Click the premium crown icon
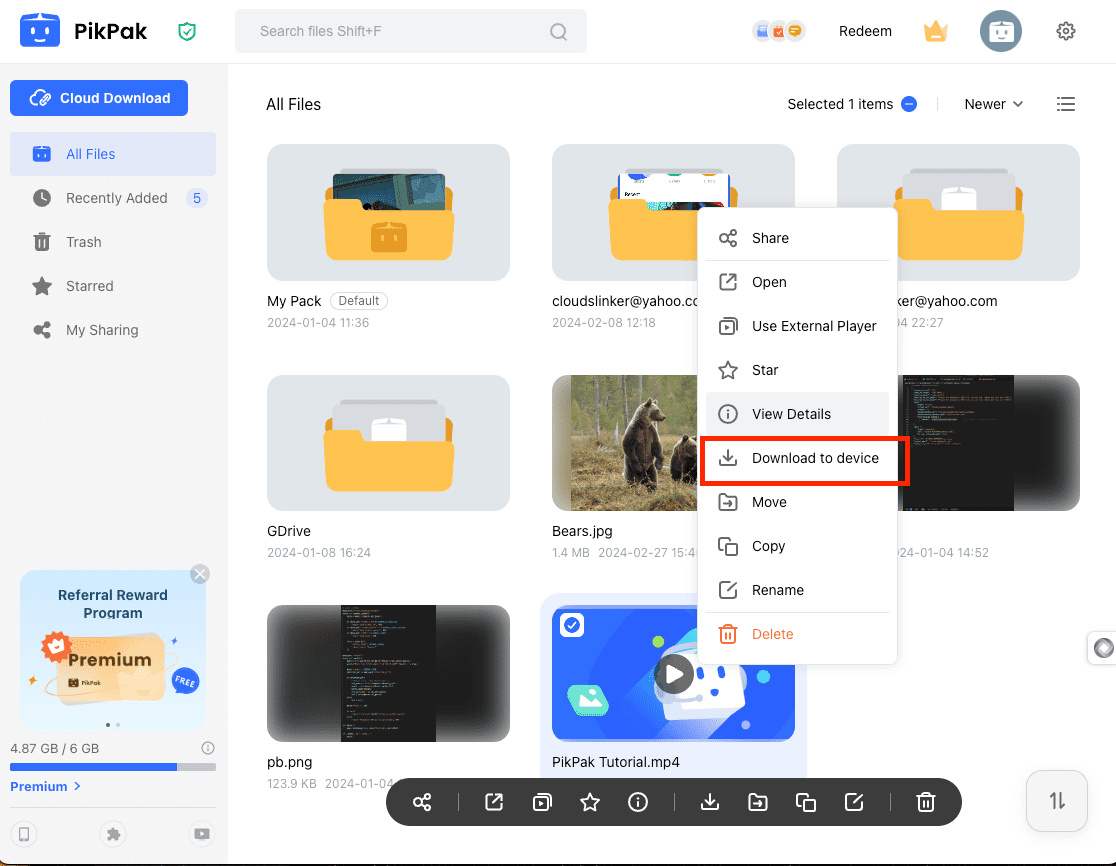This screenshot has width=1116, height=866. point(935,31)
